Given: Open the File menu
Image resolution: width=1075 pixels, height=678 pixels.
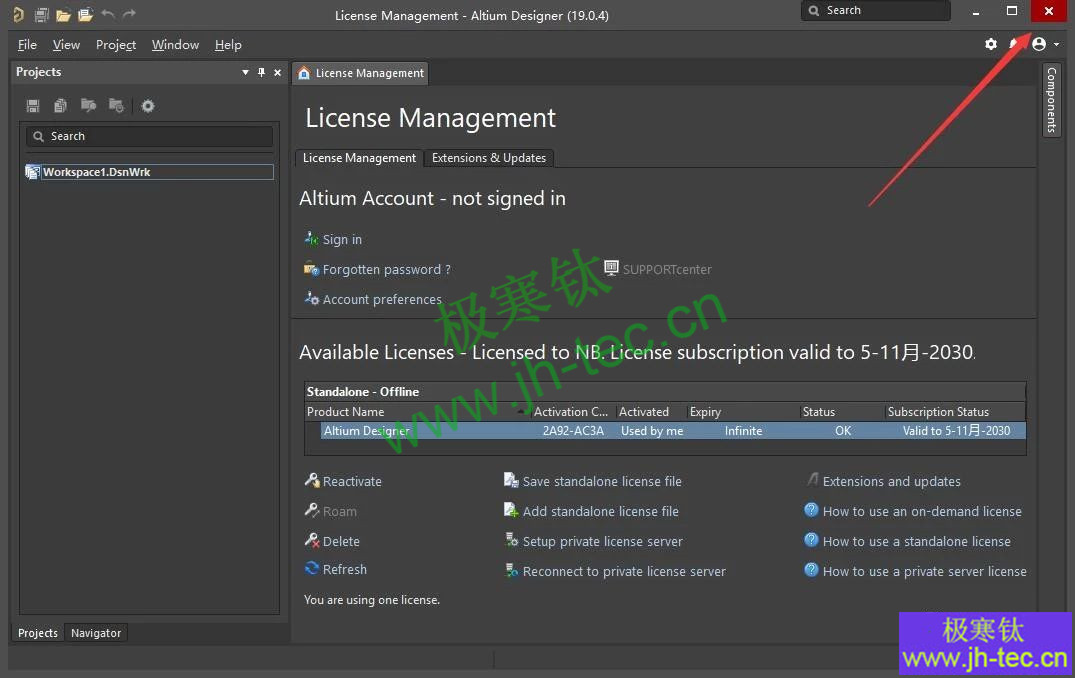Looking at the screenshot, I should tap(27, 45).
